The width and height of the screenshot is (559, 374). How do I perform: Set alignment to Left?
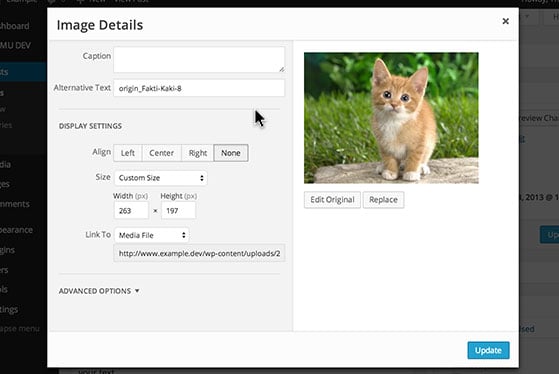(x=128, y=153)
